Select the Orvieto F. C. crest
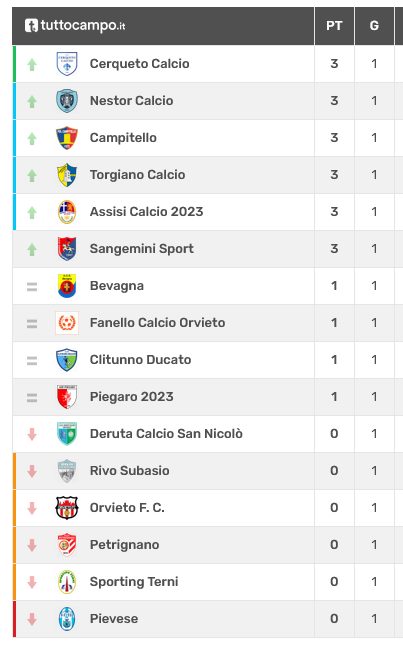The image size is (403, 650). [x=67, y=507]
